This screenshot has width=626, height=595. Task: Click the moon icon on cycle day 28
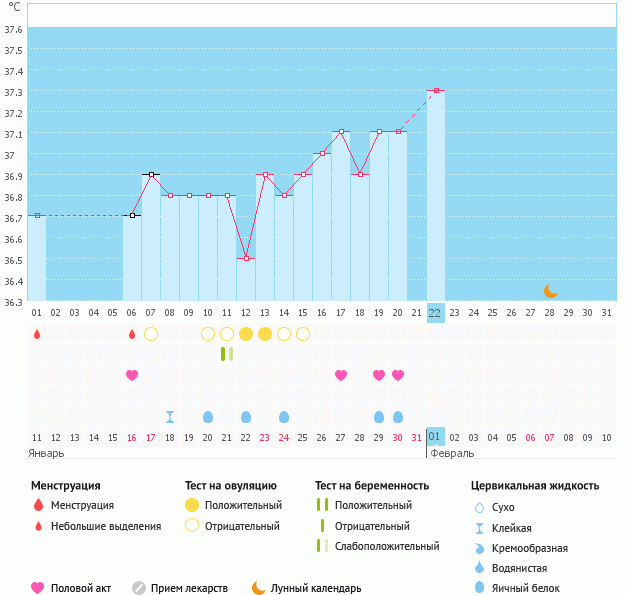click(x=551, y=291)
